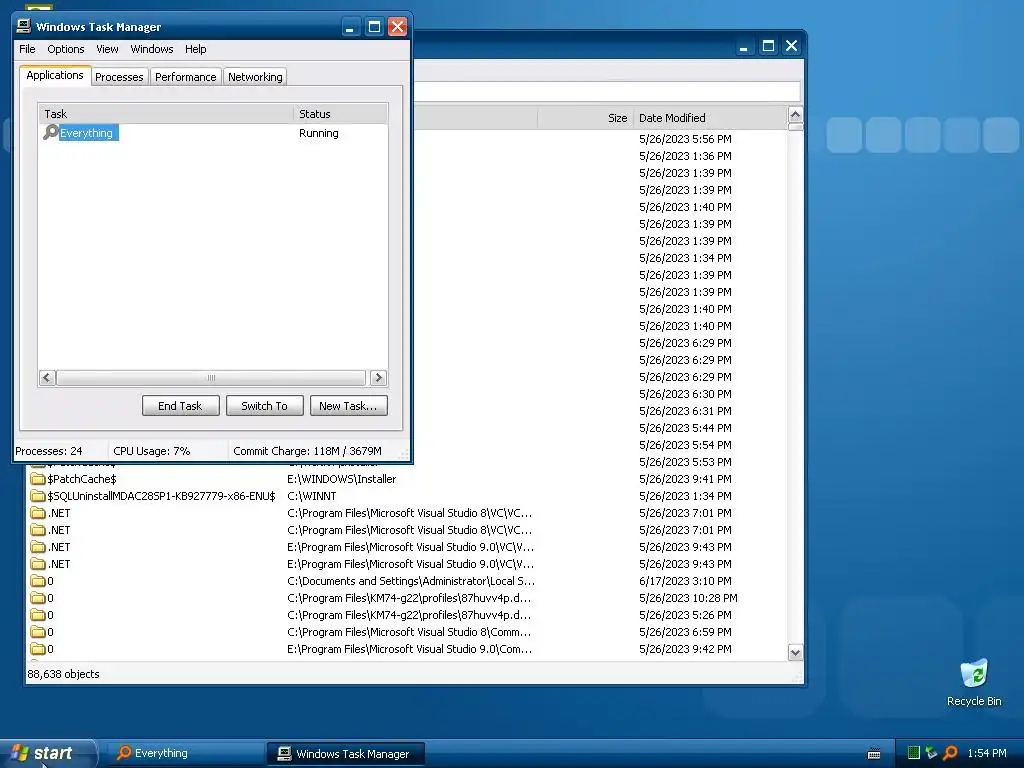This screenshot has width=1024, height=768.
Task: Click the Everything search tray icon
Action: [x=950, y=753]
